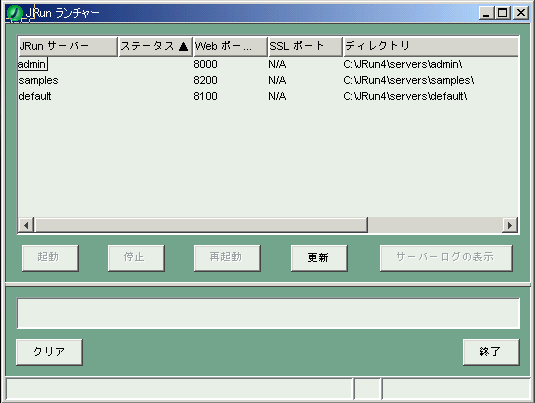Viewport: 535px width, 403px height.
Task: Click the horizontal scrollbar left arrow
Action: [26, 225]
